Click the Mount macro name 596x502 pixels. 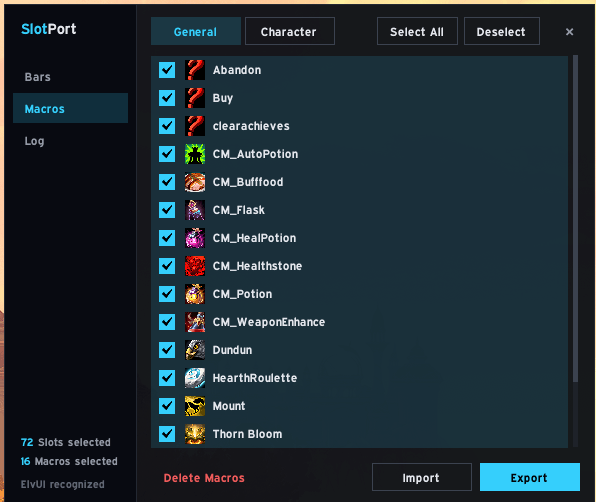tap(229, 406)
